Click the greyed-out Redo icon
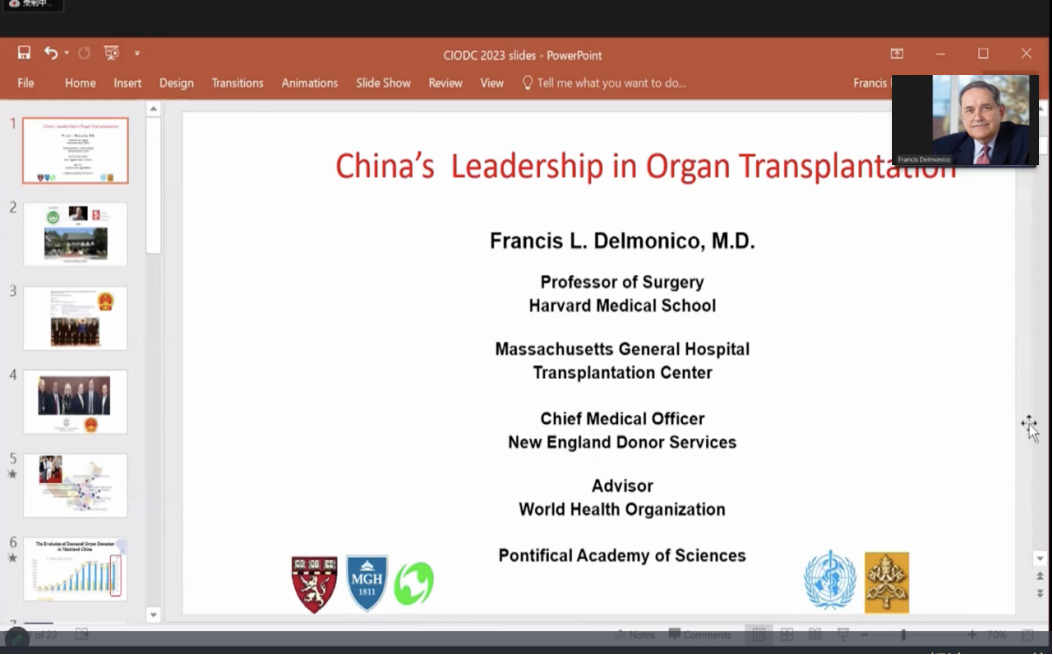 (x=84, y=53)
